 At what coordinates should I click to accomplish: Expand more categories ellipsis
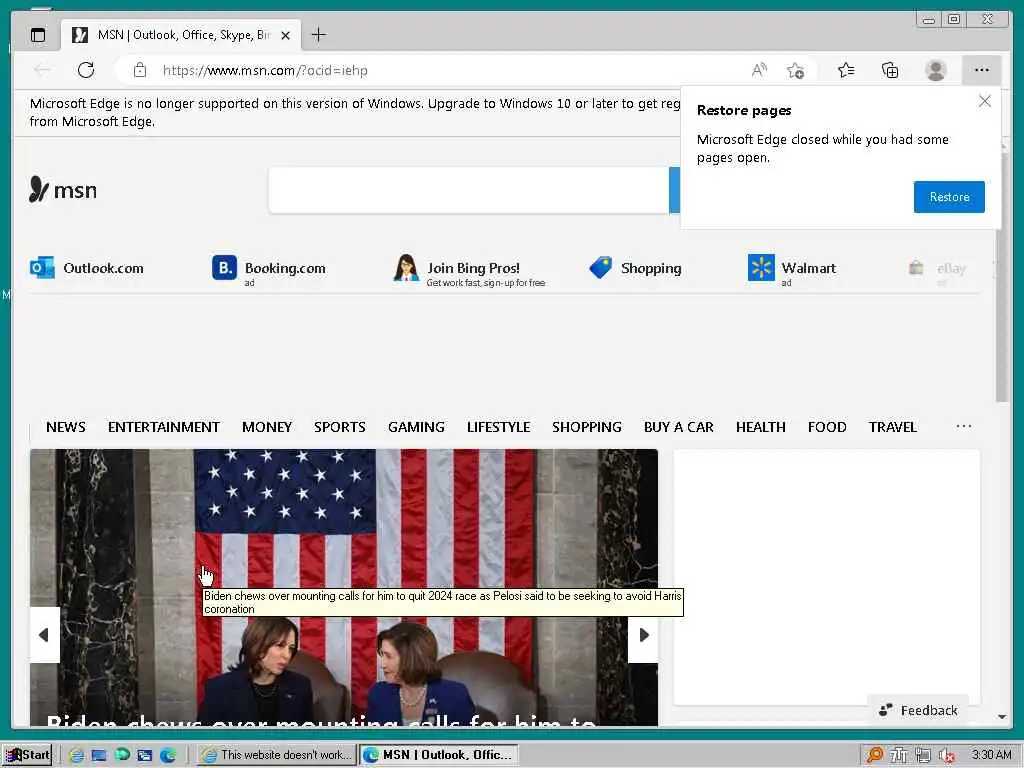[963, 426]
